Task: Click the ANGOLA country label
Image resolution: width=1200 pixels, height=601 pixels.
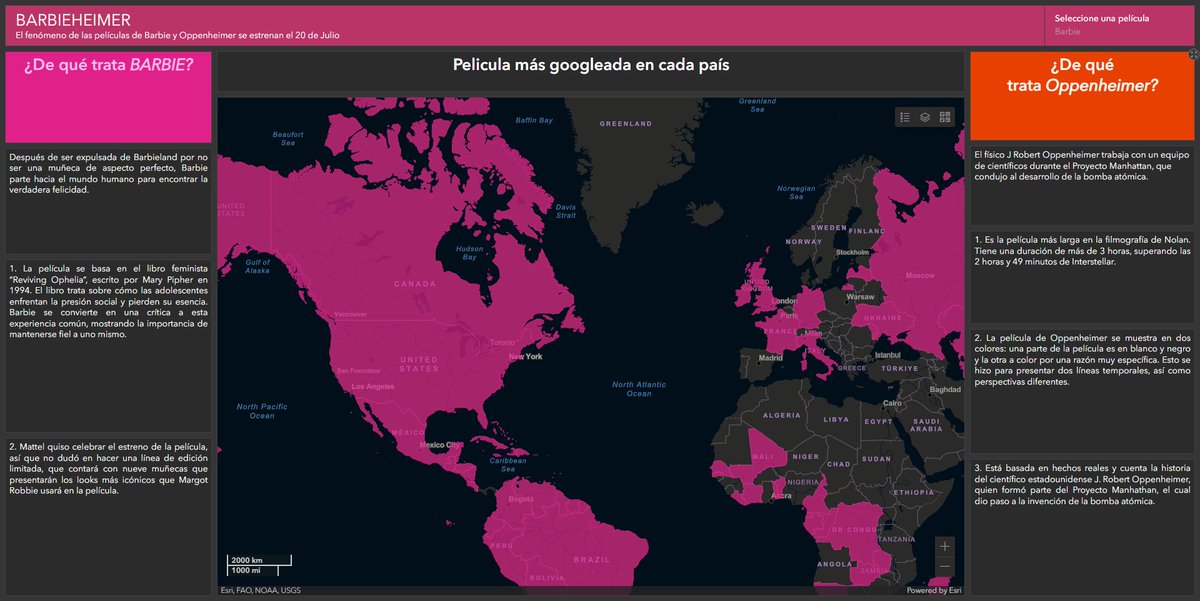Action: (835, 564)
